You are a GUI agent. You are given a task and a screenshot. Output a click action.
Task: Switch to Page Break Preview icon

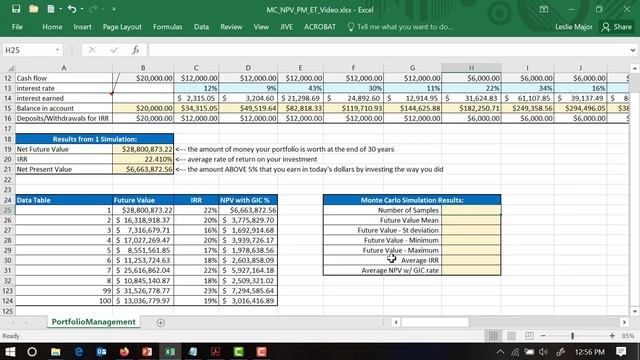tap(529, 336)
